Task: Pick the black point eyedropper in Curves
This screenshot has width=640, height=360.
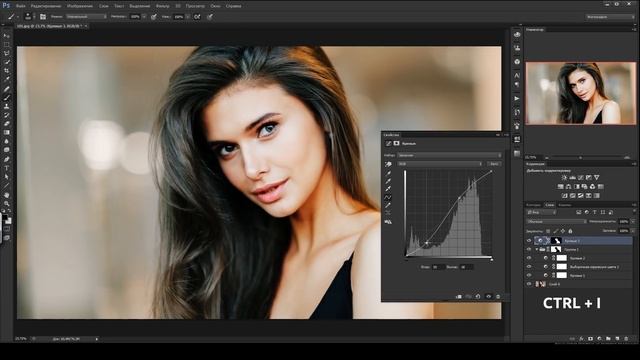Action: coord(388,173)
